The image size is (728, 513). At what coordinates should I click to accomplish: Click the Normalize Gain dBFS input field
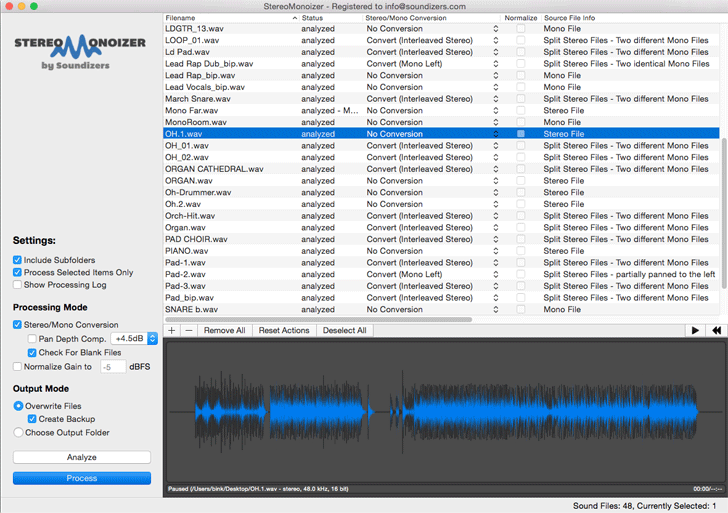pos(113,367)
